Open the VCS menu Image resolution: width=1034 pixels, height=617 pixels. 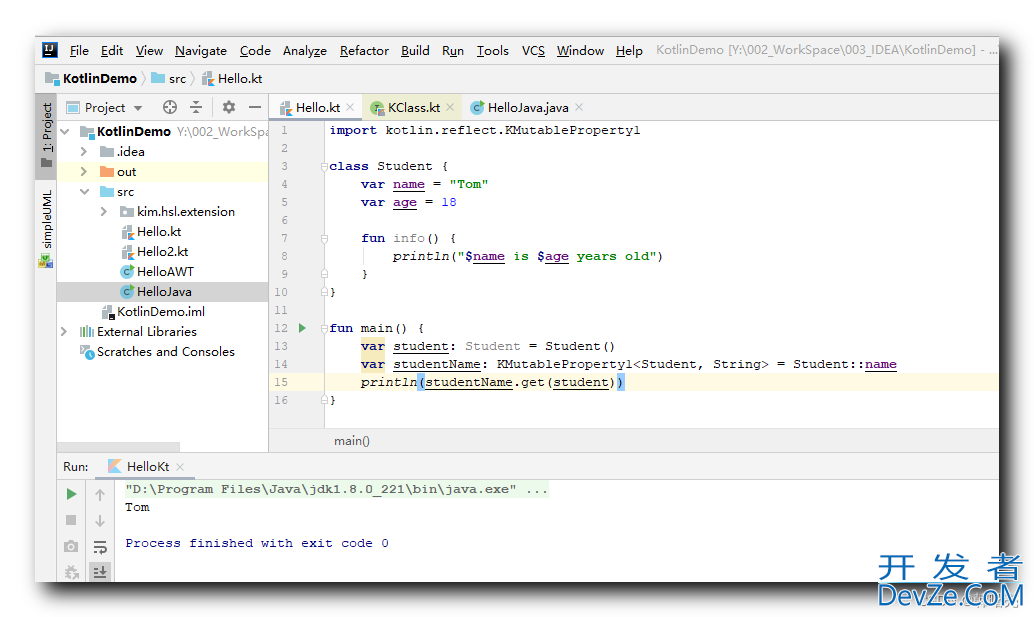point(533,51)
